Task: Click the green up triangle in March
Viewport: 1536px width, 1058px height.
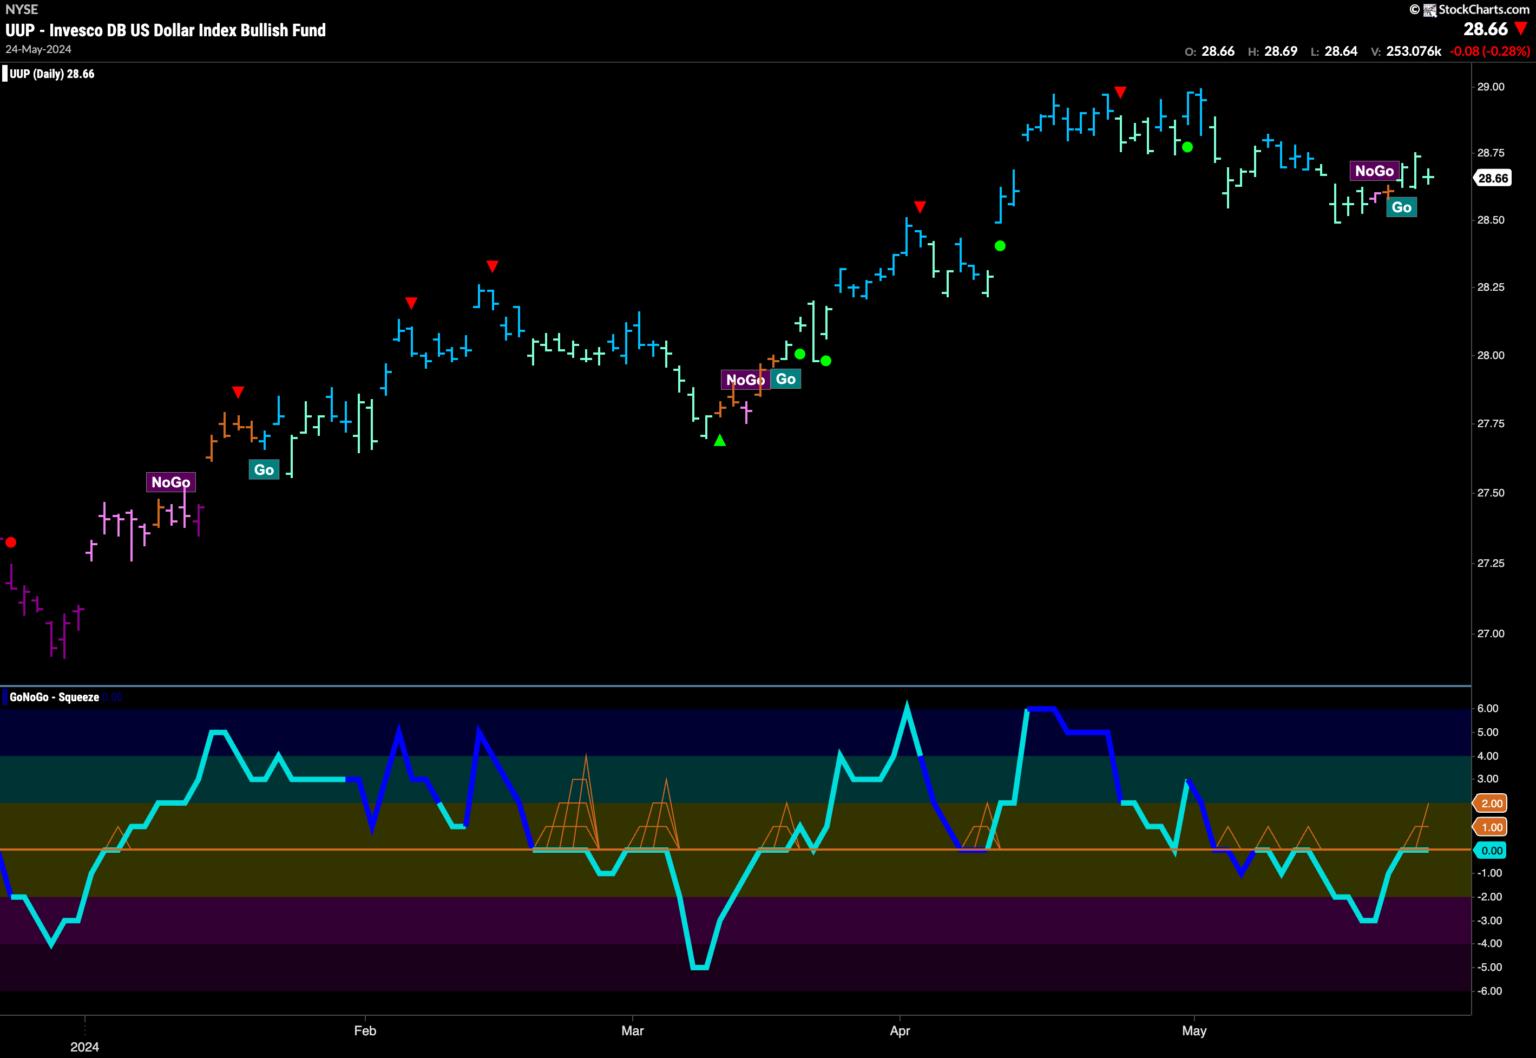Action: (x=719, y=440)
